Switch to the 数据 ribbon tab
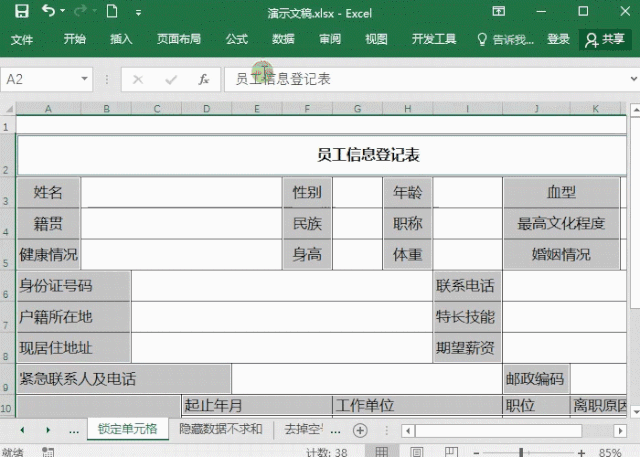640x457 pixels. click(283, 39)
